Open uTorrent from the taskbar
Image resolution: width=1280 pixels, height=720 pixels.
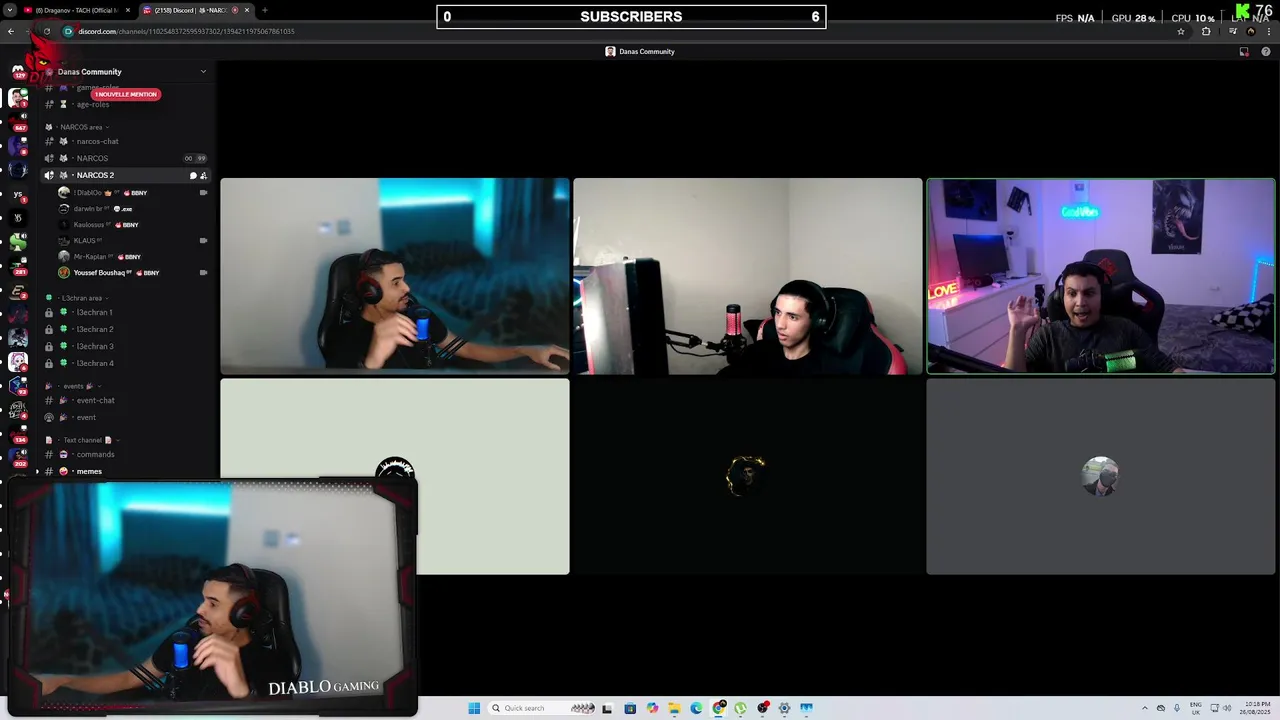point(740,708)
